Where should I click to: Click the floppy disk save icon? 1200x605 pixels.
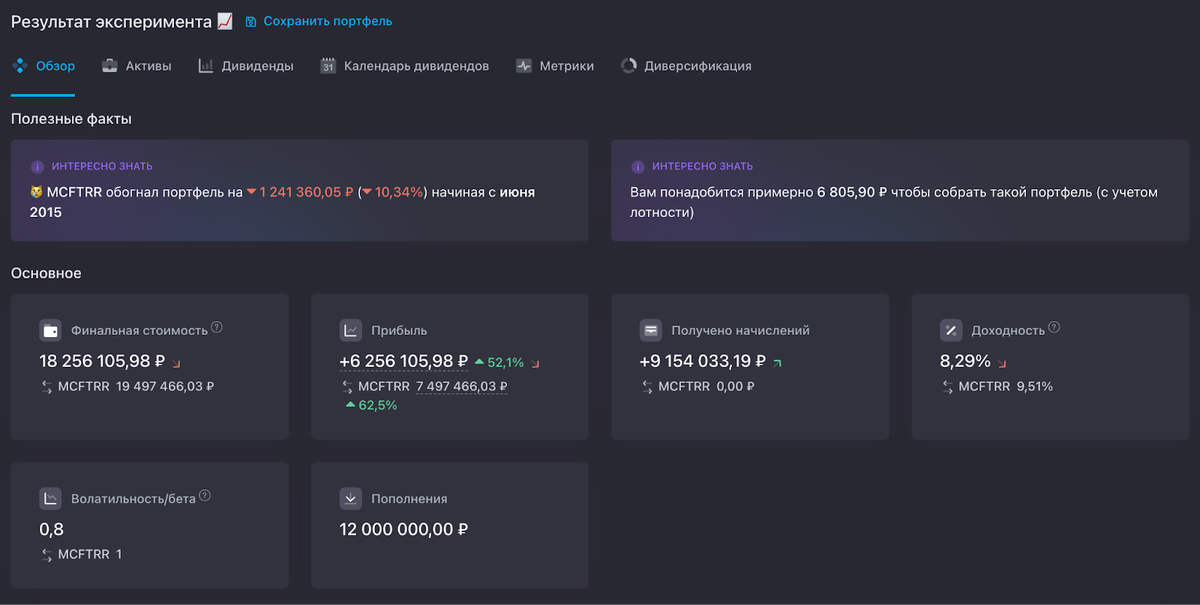pyautogui.click(x=251, y=21)
